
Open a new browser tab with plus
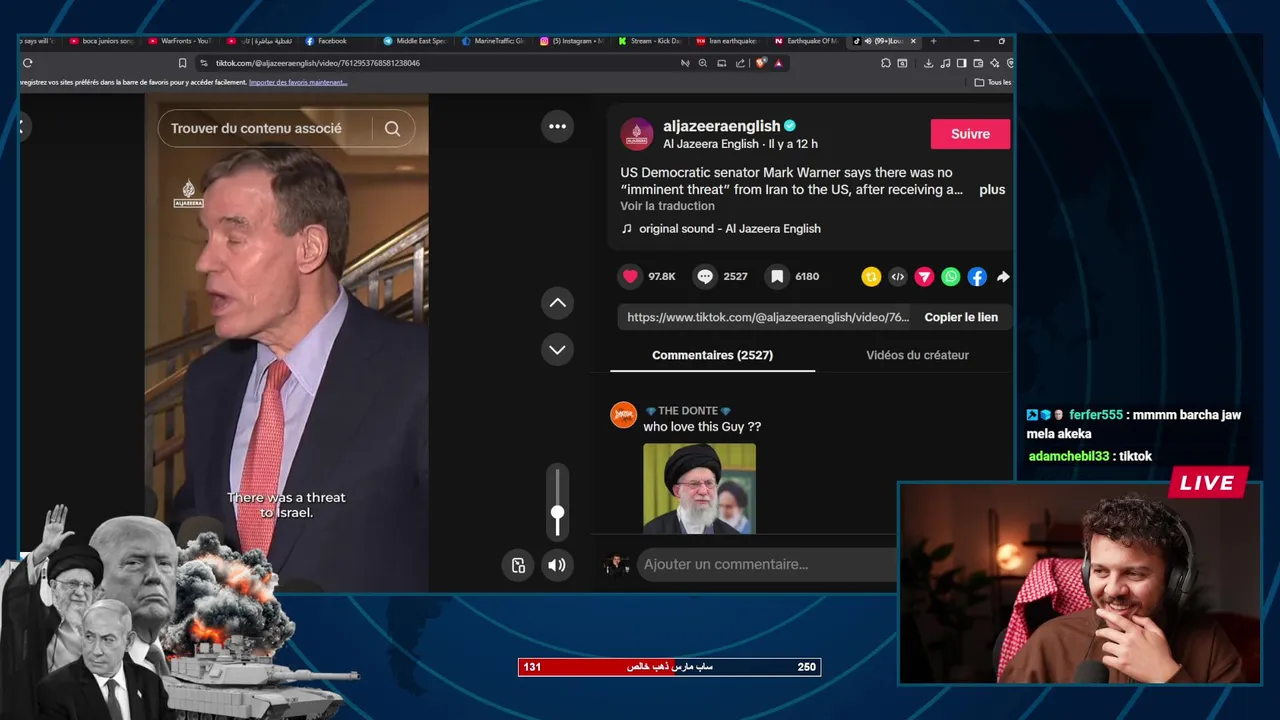tap(933, 41)
